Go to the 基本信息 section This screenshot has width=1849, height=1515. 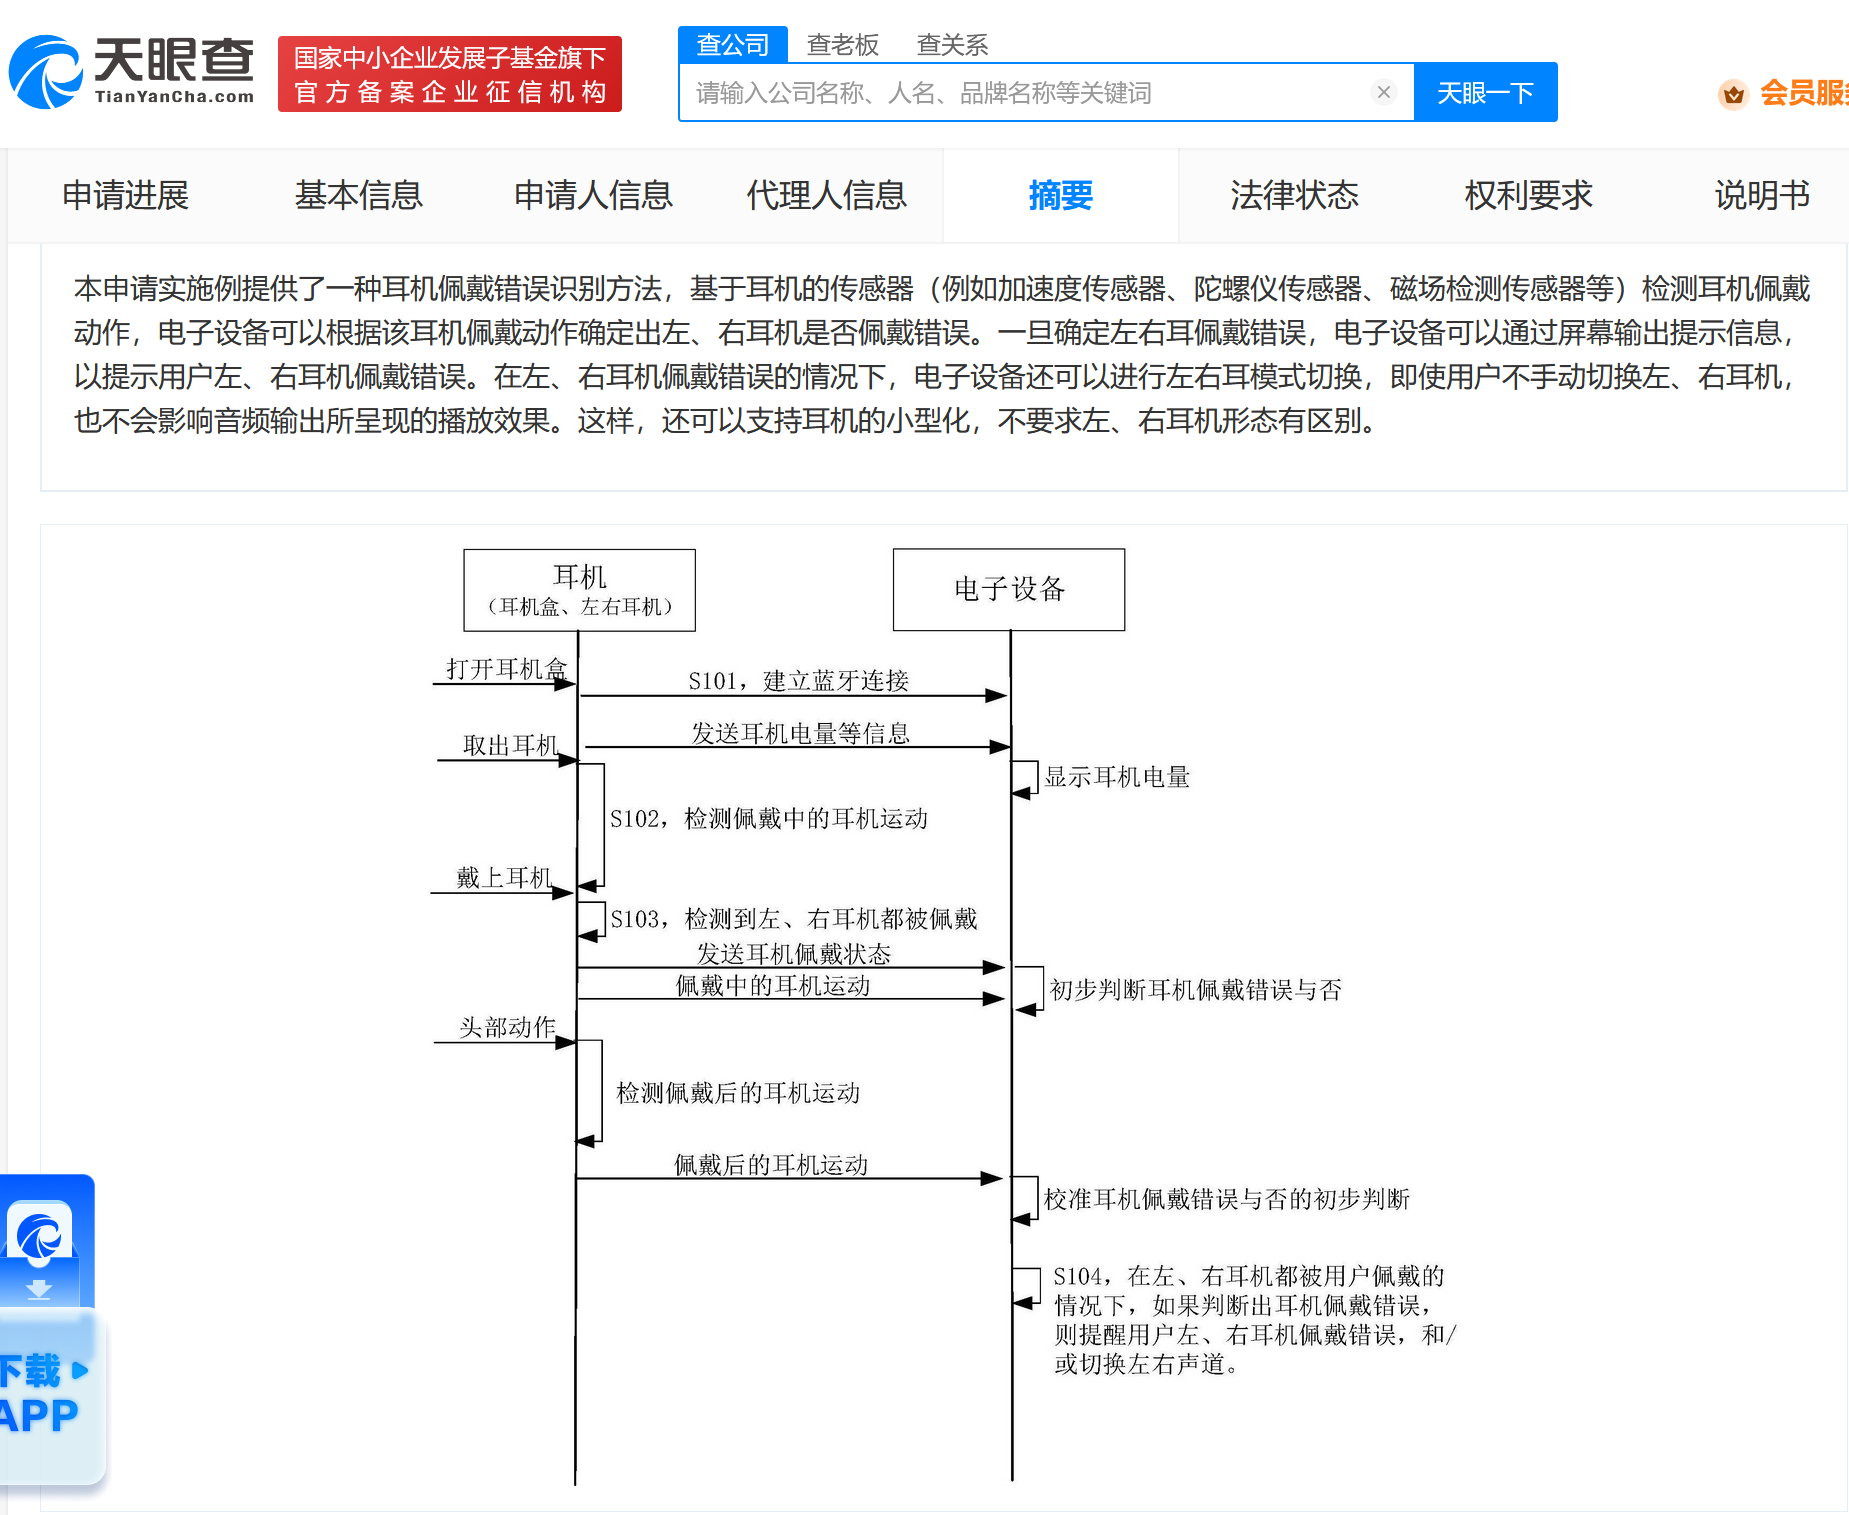[358, 195]
